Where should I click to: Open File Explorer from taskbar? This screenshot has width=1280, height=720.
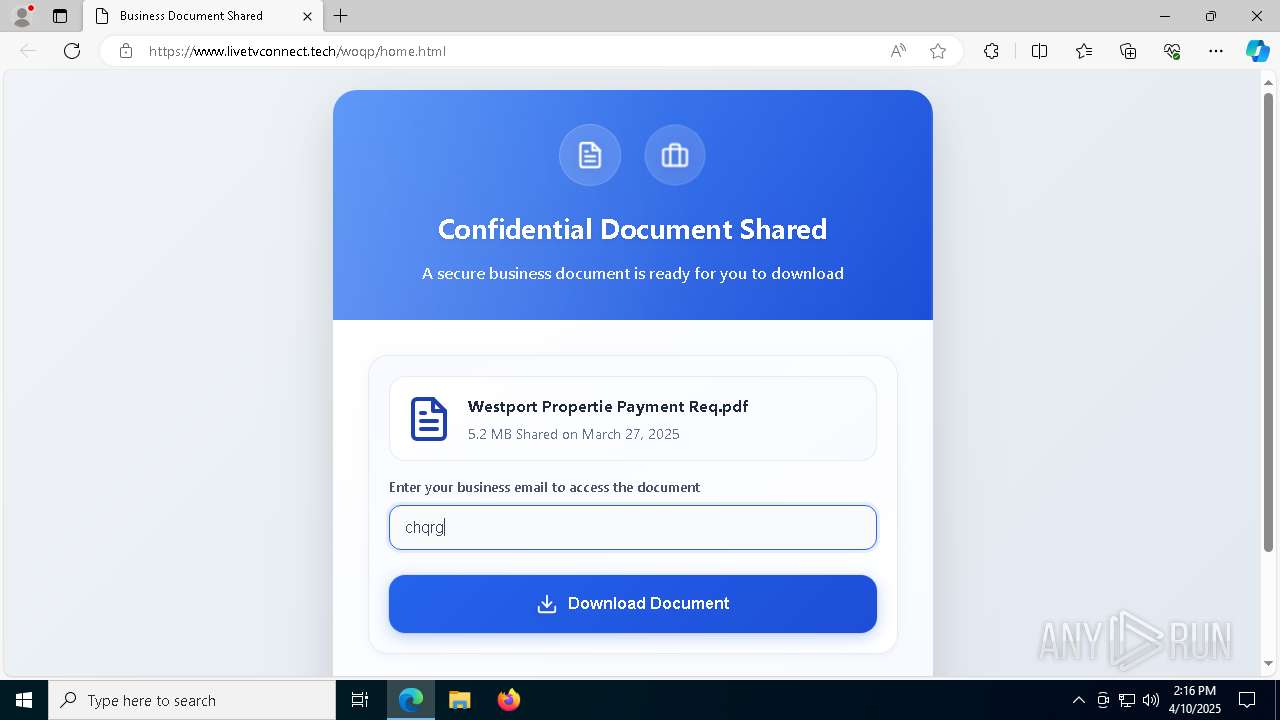coord(459,700)
